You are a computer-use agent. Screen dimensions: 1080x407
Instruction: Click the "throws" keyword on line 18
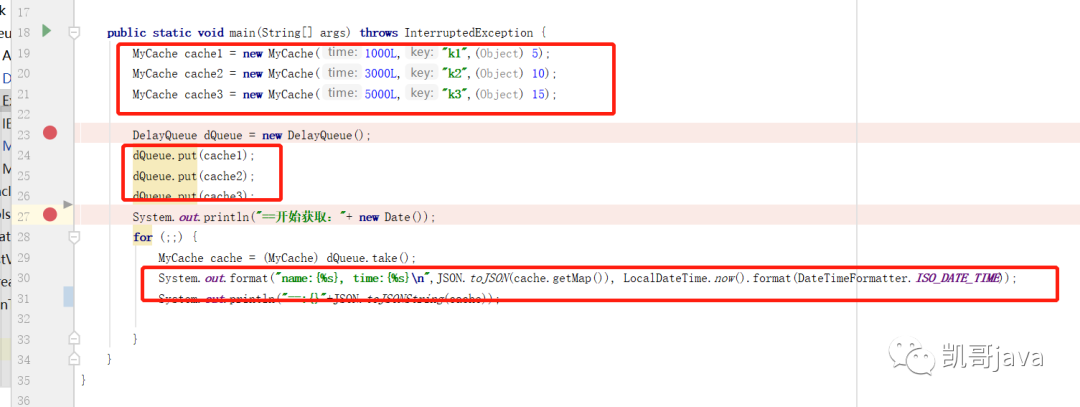(378, 33)
